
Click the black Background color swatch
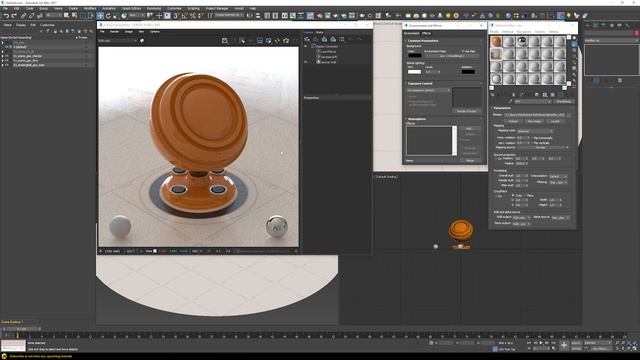[x=414, y=54]
